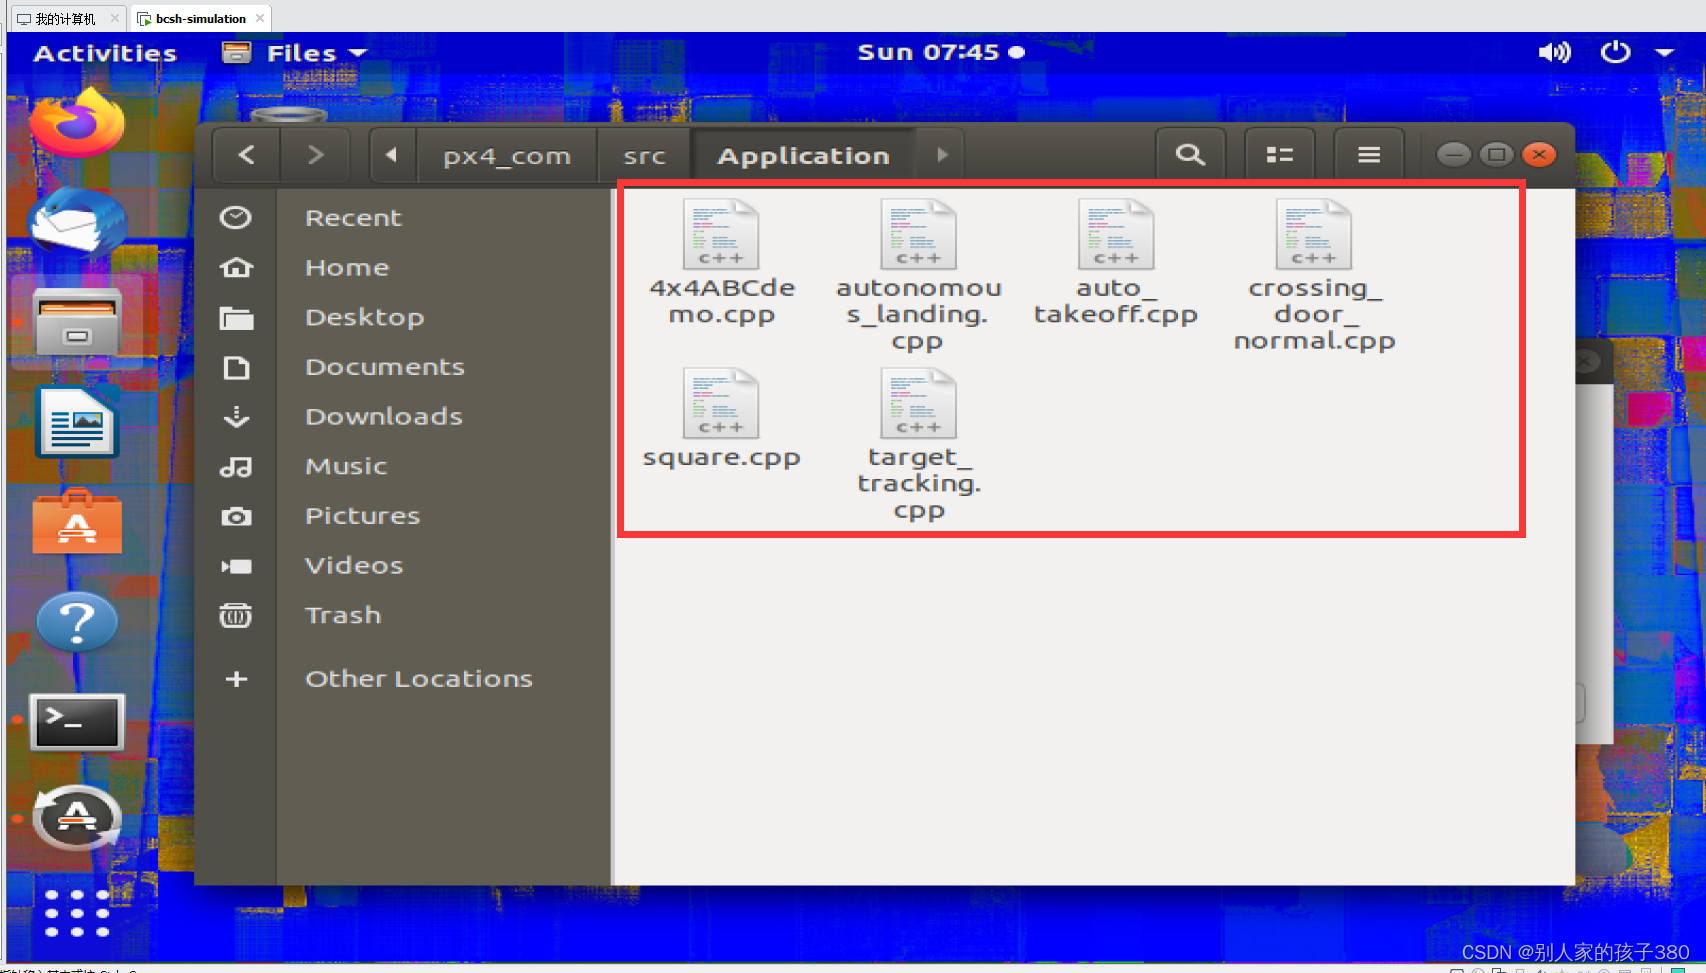Click the Trash bin icon in sidebar

pos(236,615)
